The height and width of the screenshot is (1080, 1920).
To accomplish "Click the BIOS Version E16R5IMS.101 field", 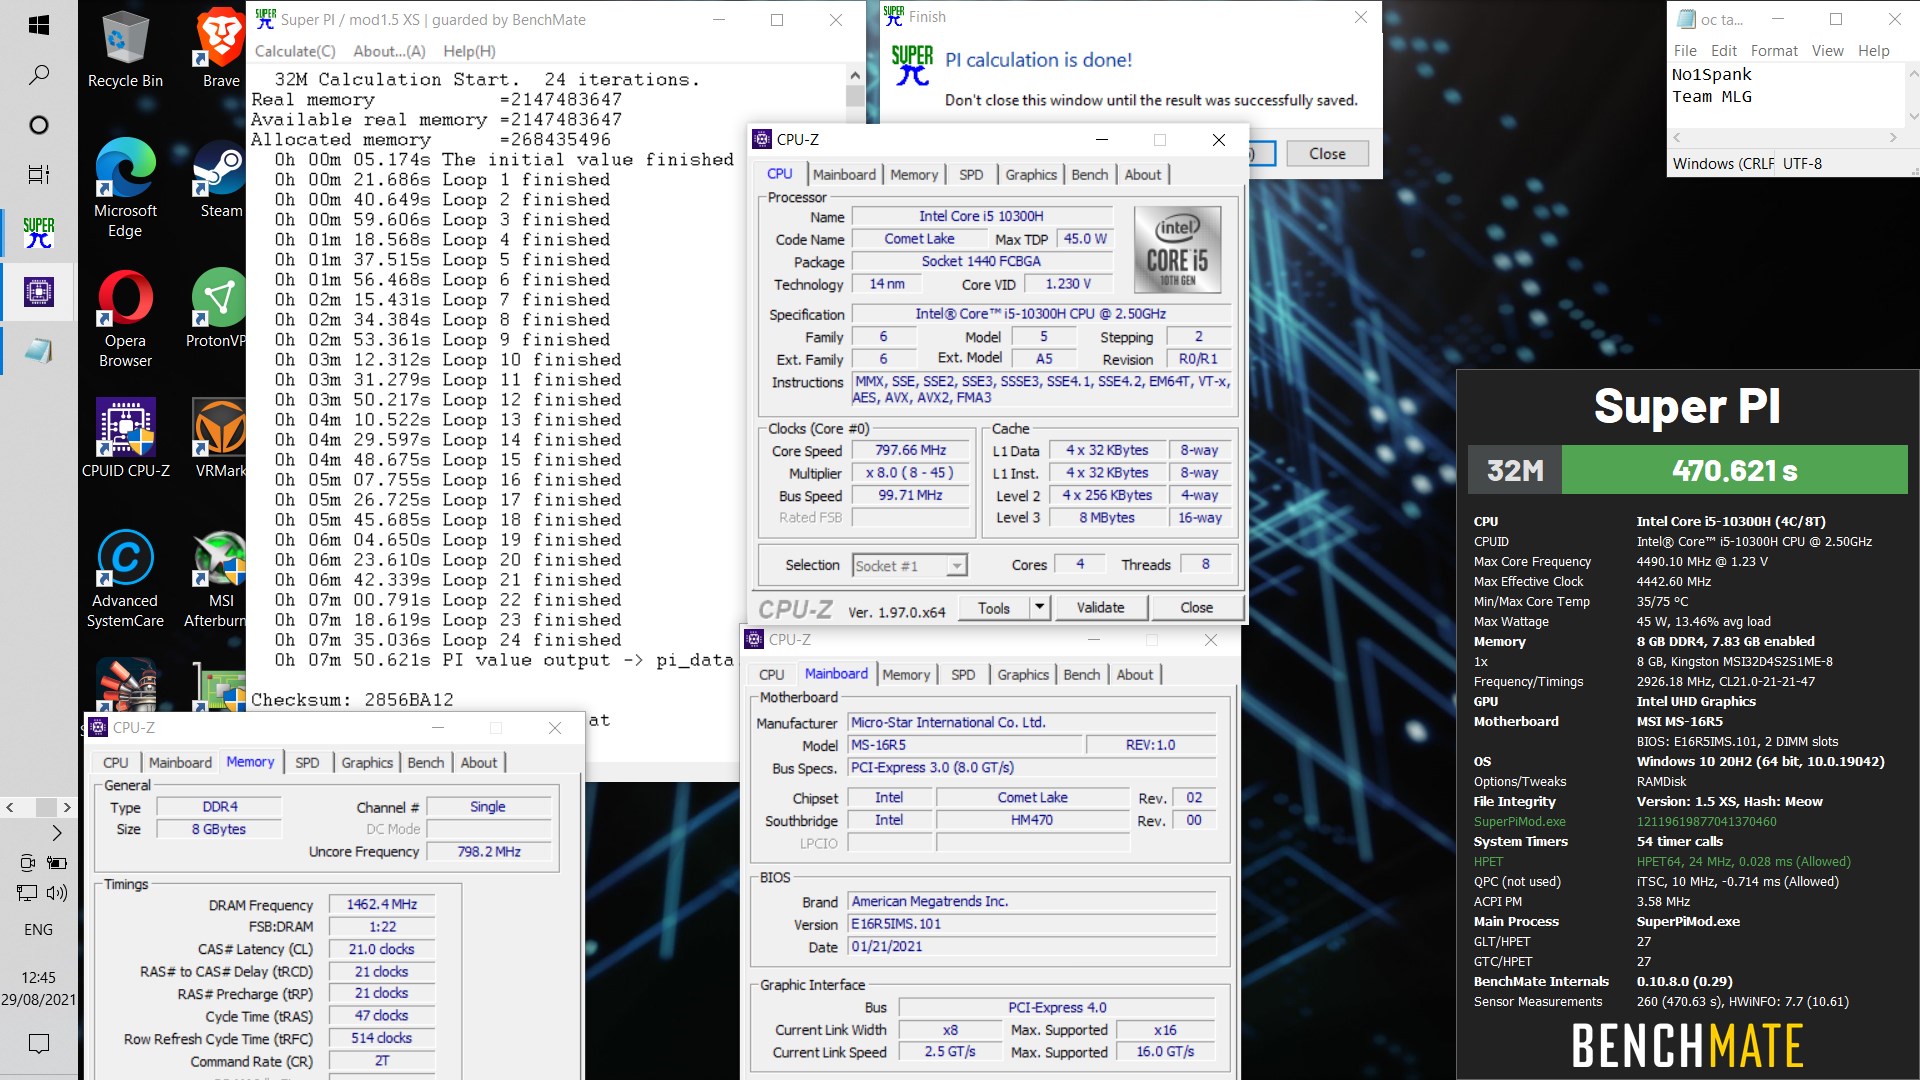I will (x=1032, y=924).
